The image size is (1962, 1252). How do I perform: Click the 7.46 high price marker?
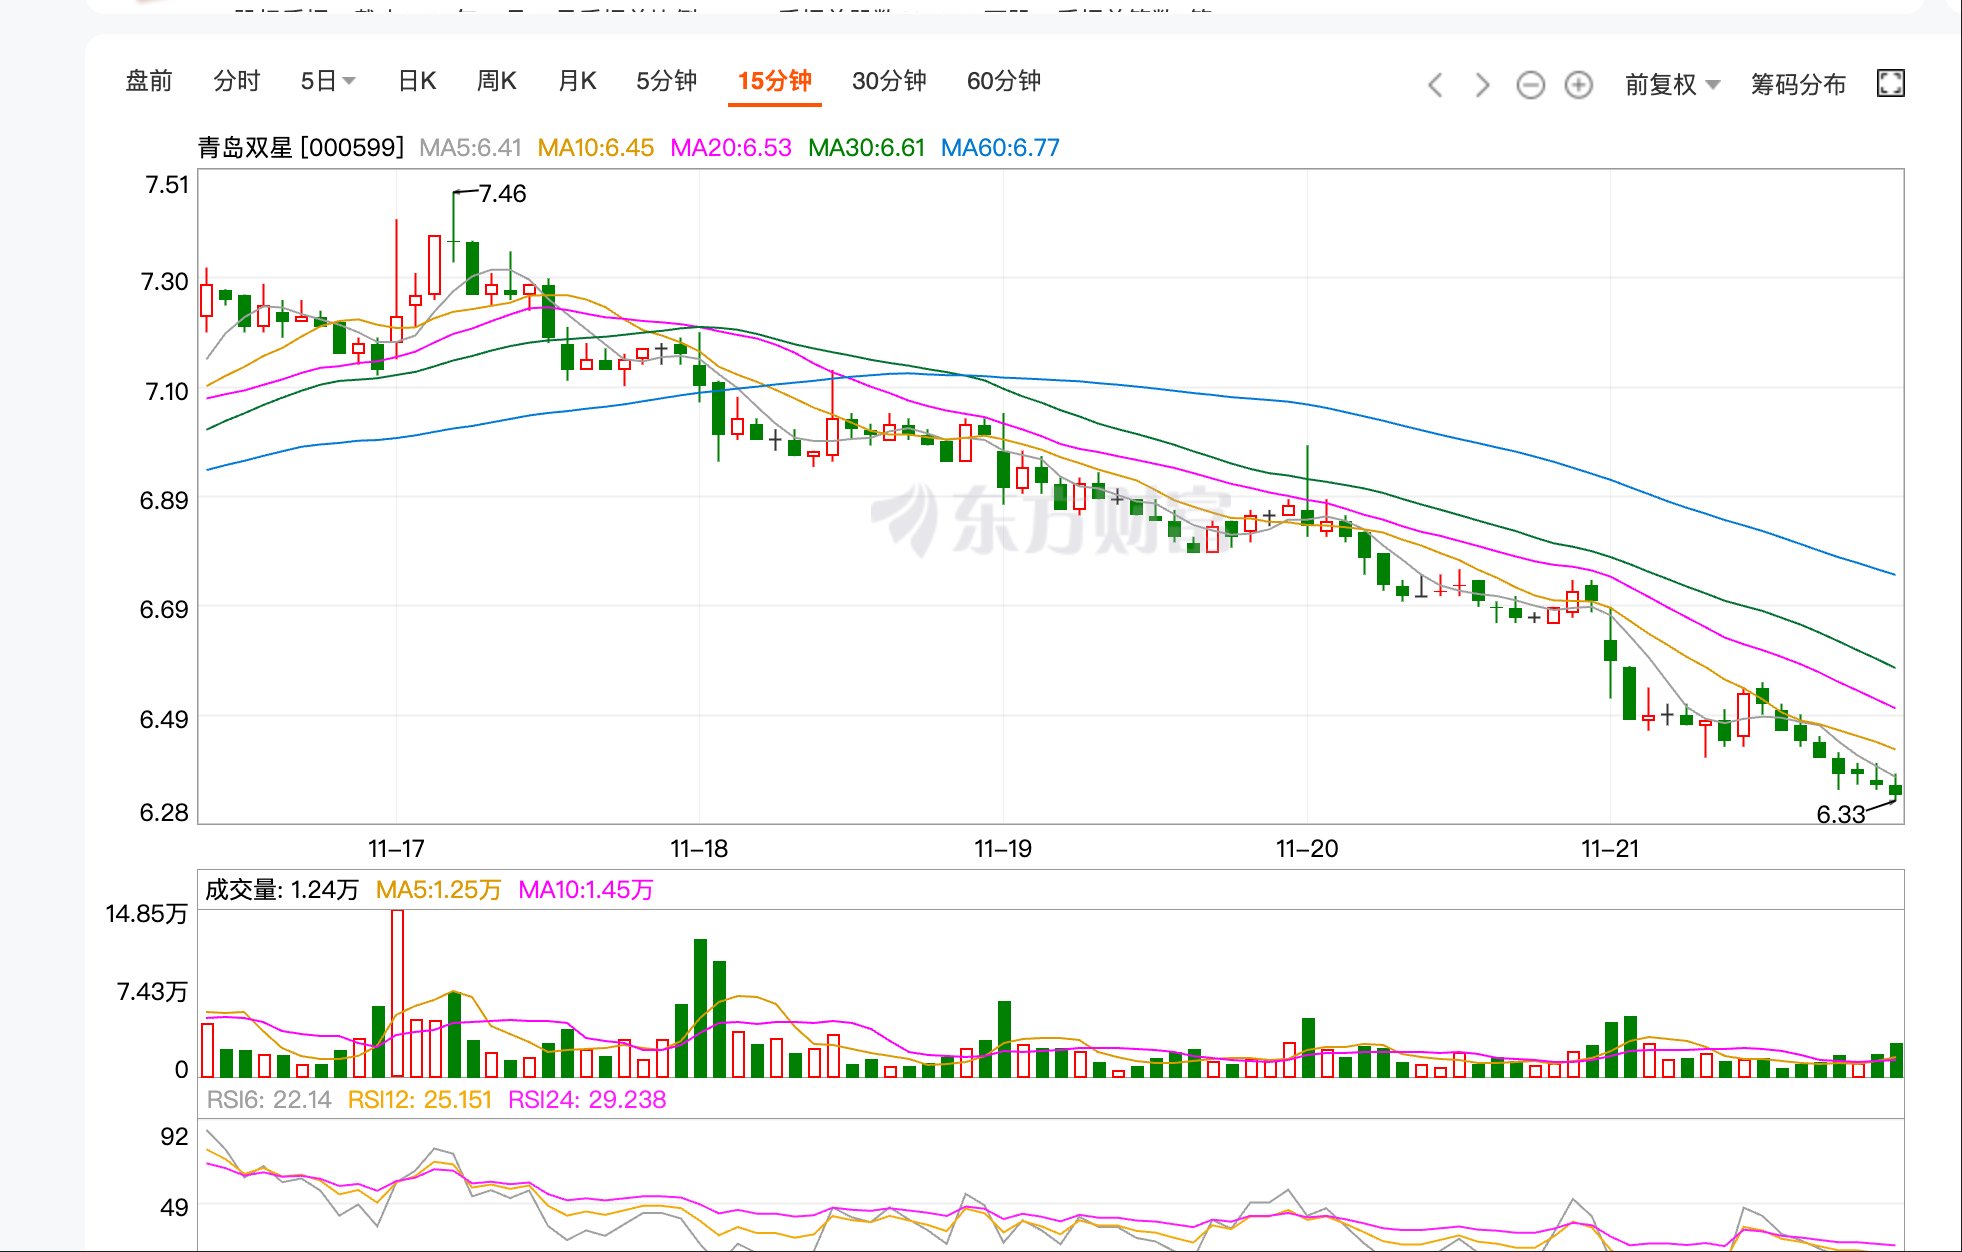tap(501, 194)
